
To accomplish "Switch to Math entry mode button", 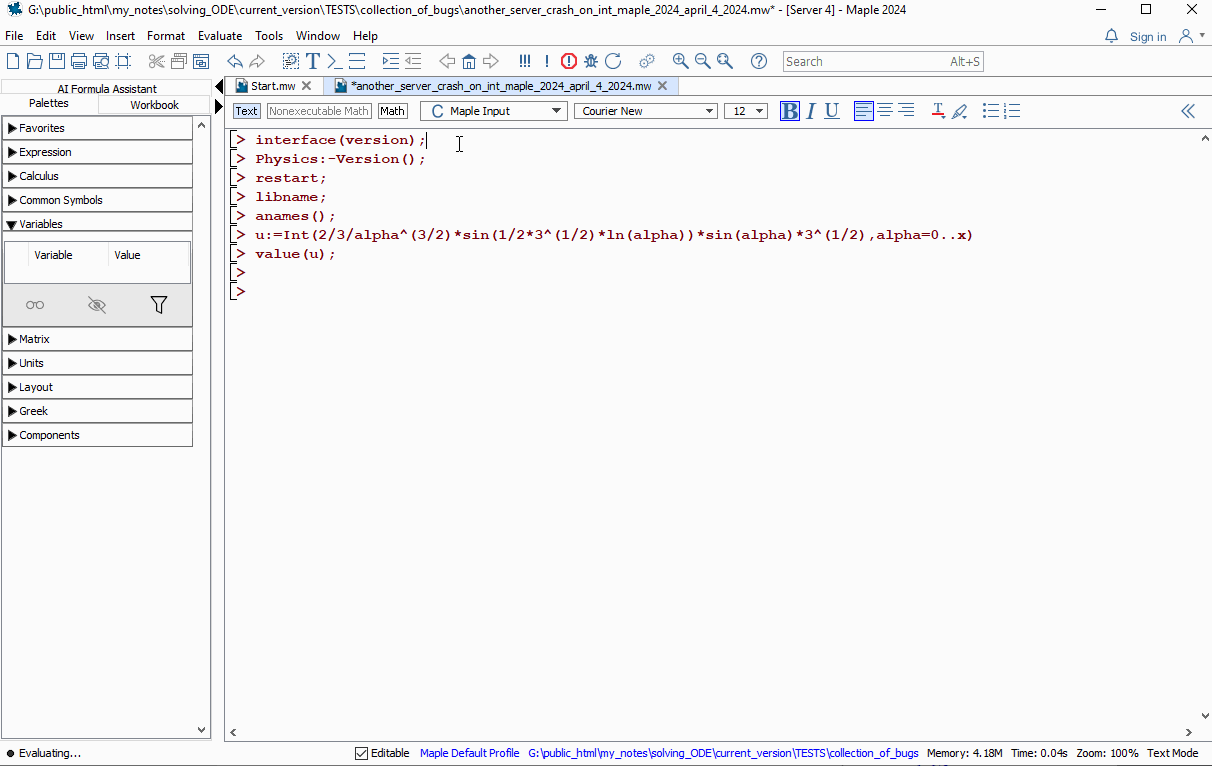I will [393, 111].
